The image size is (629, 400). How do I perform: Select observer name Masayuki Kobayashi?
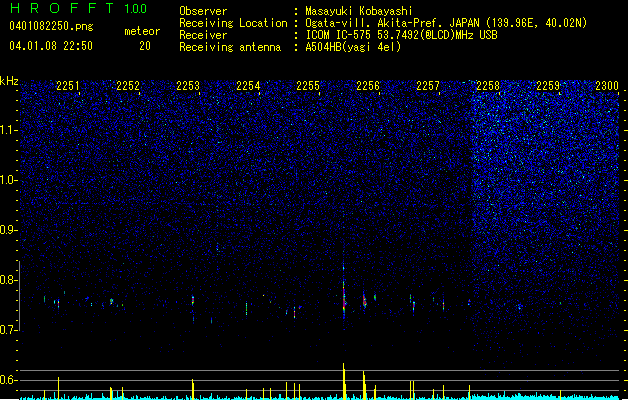point(359,11)
